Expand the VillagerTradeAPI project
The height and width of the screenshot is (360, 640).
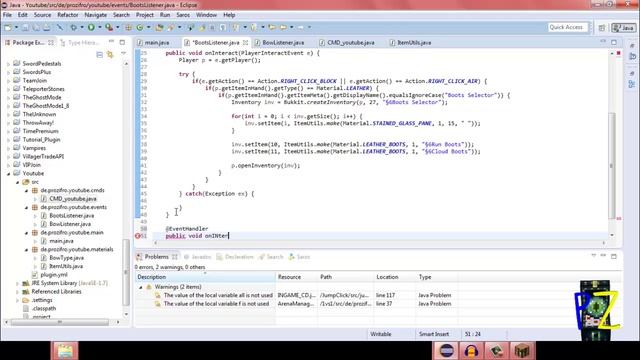(x=8, y=157)
